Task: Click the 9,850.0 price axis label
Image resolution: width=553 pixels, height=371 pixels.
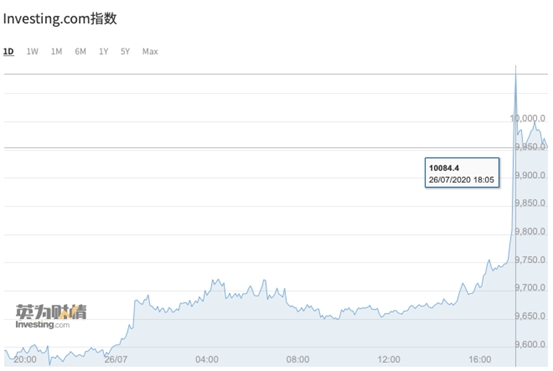Action: click(530, 203)
